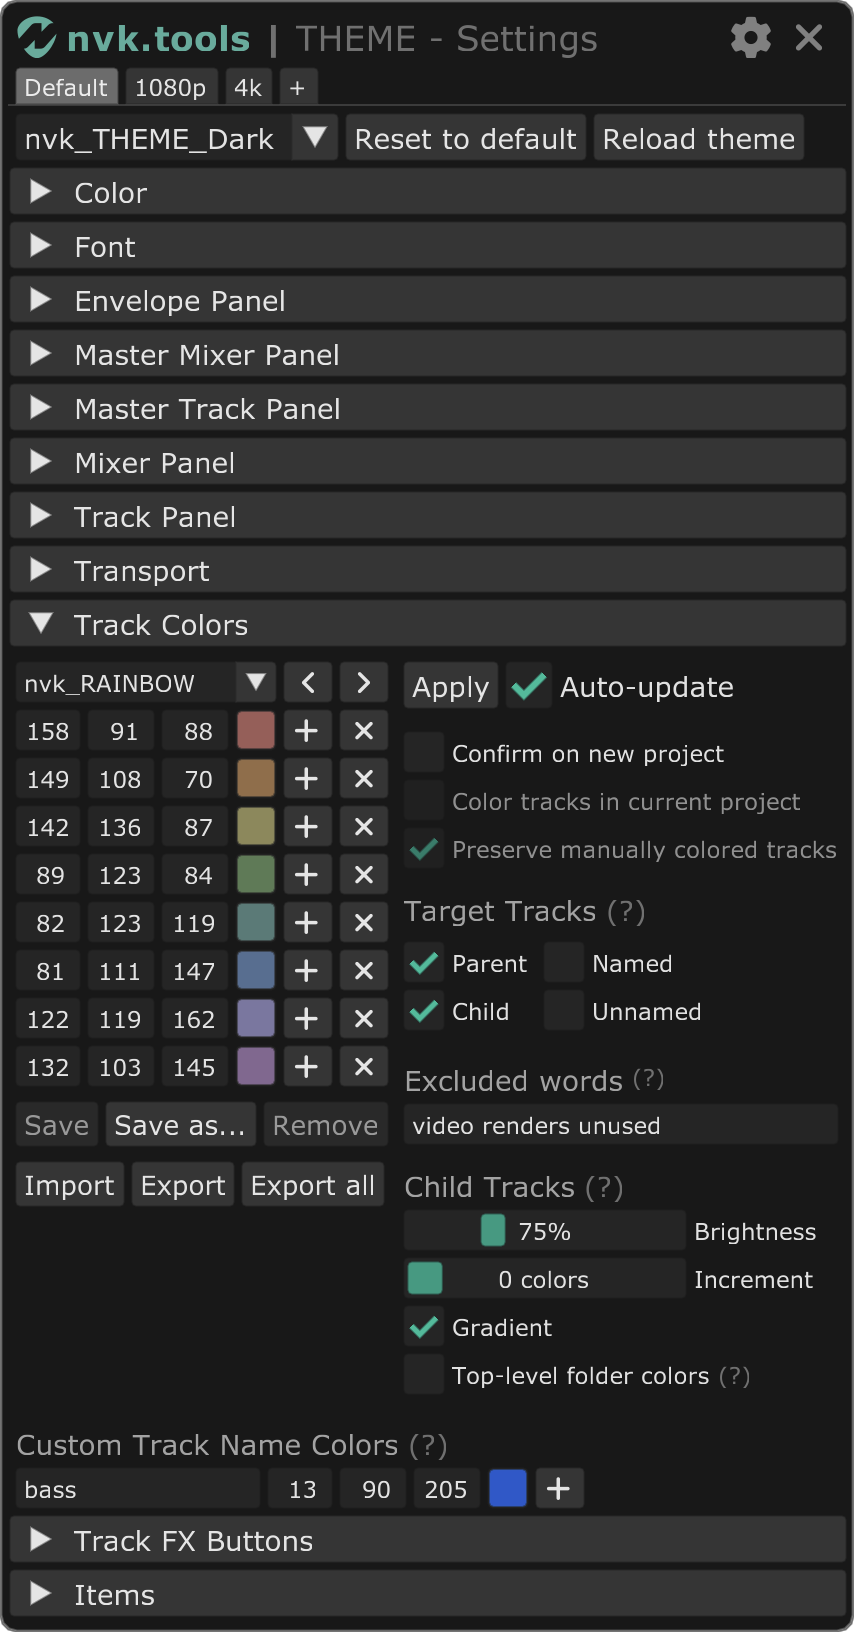The image size is (854, 1632).
Task: Delete the bottom purple color row
Action: coord(363,1066)
